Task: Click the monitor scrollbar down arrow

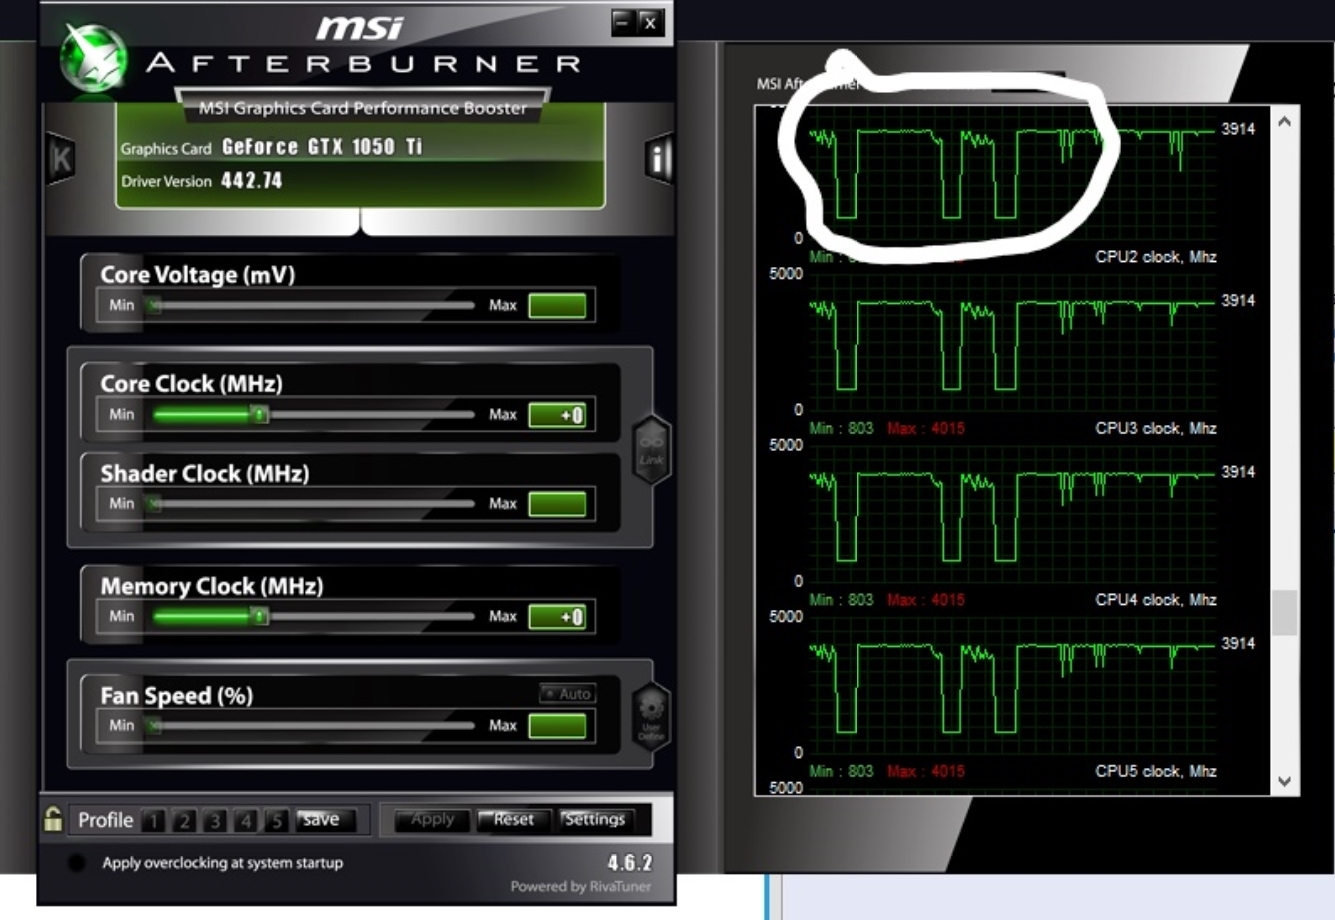Action: click(1284, 781)
